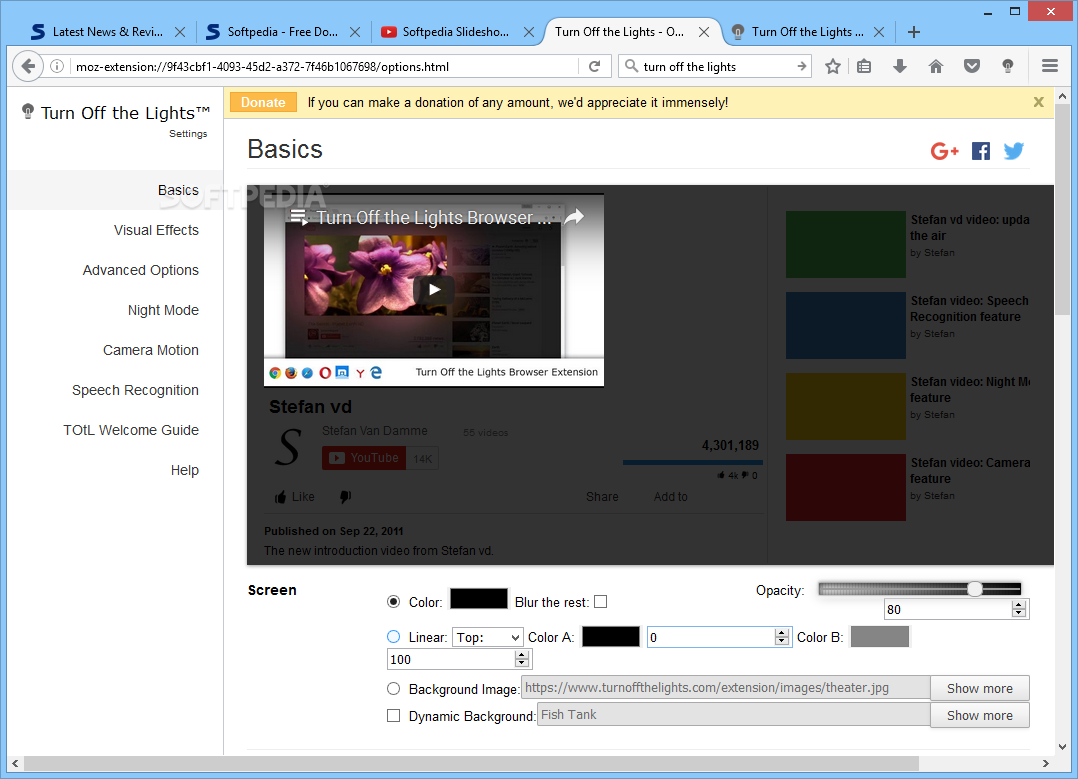
Task: Click Show more for Dynamic Background
Action: coord(980,715)
